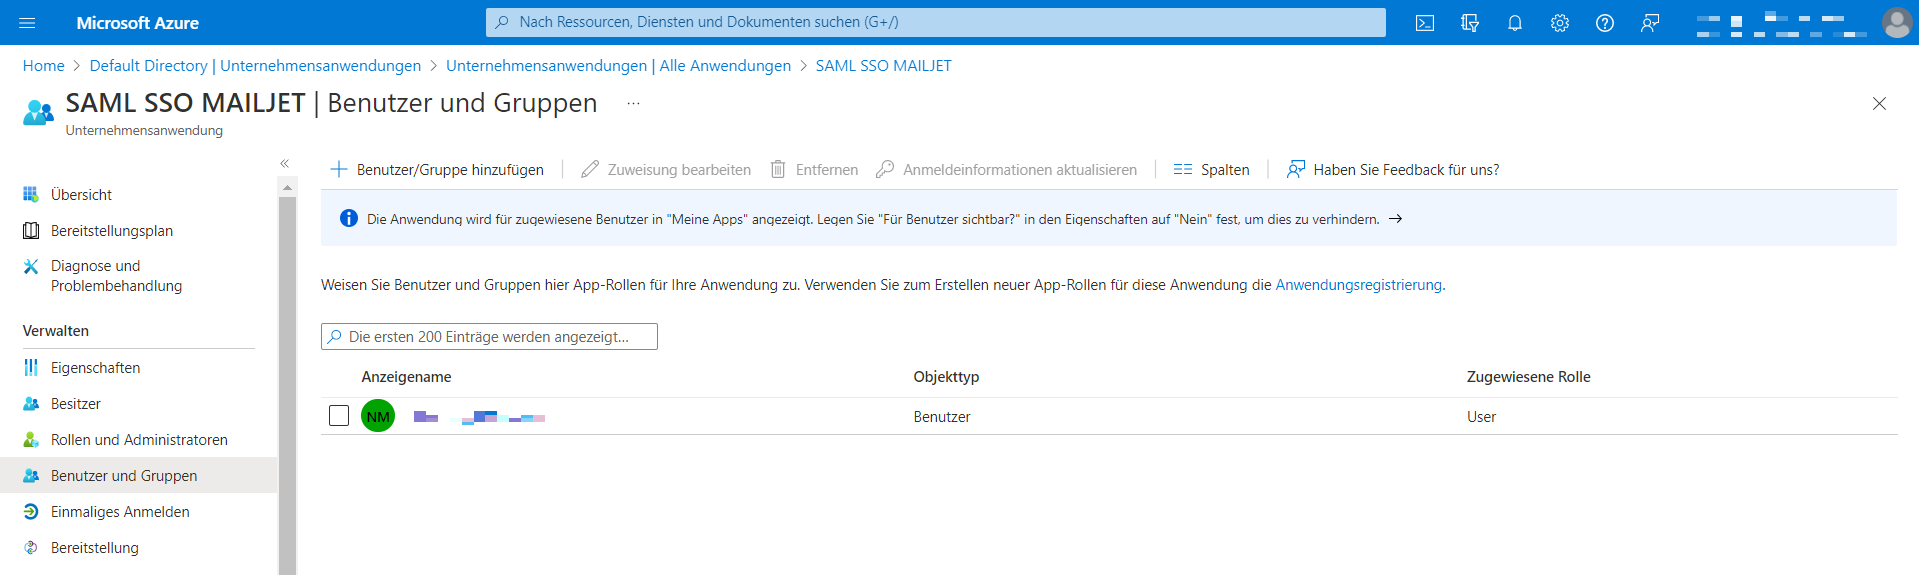Click Objekttyp column header
Viewport: 1919px width, 575px height.
[x=946, y=377]
